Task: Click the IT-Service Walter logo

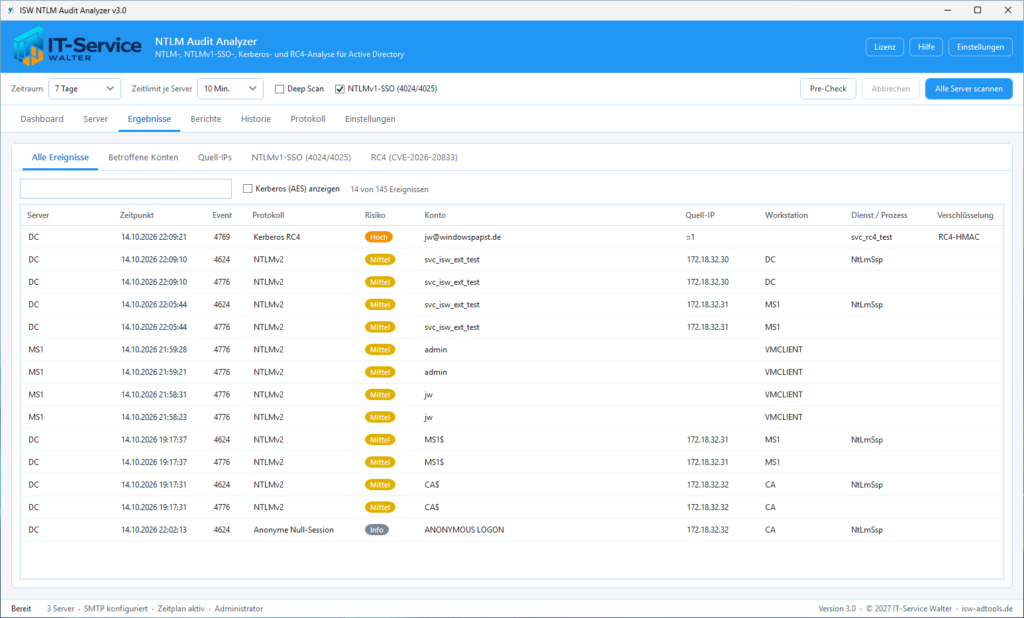Action: (x=77, y=46)
